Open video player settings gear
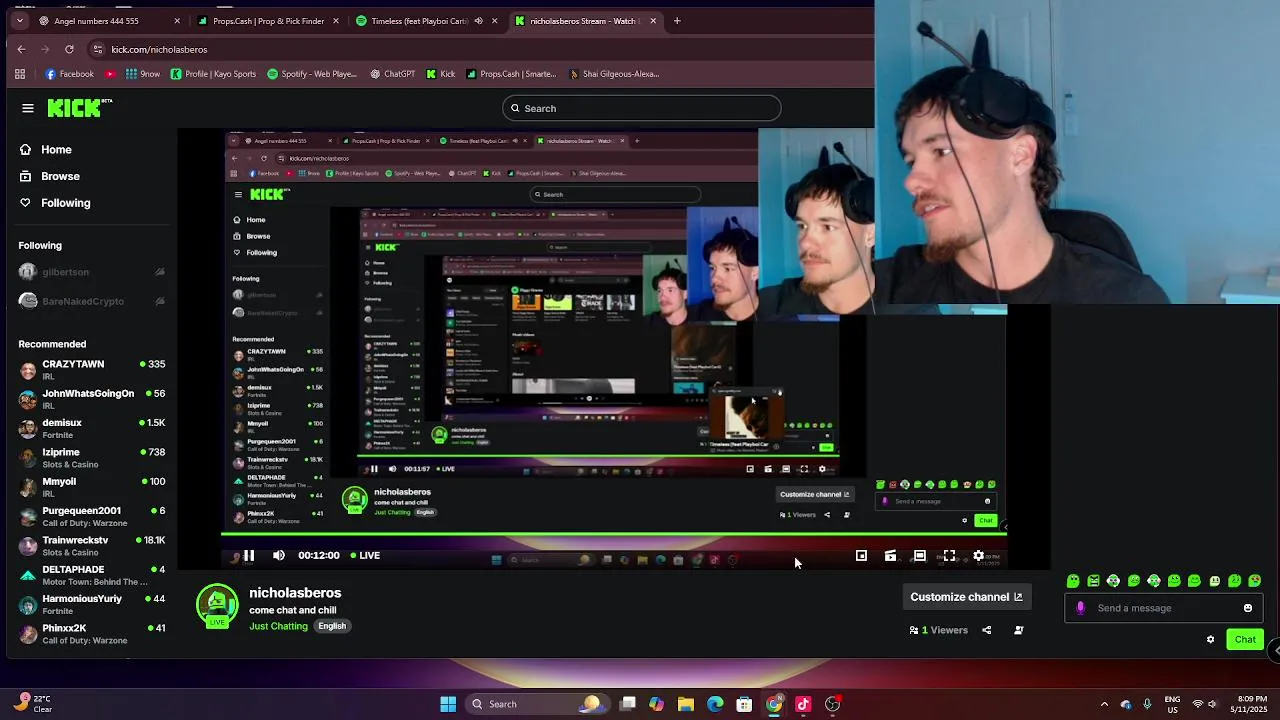 click(978, 556)
